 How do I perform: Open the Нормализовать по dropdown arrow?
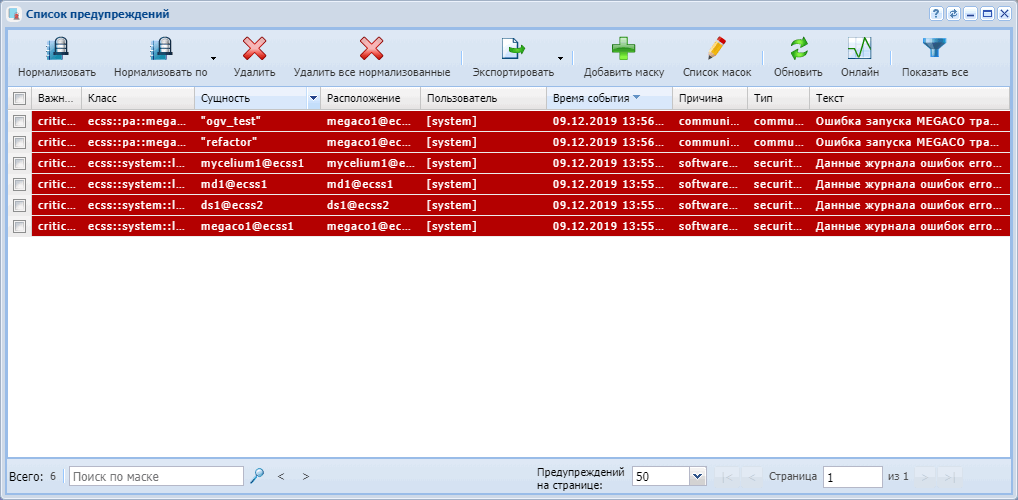214,58
